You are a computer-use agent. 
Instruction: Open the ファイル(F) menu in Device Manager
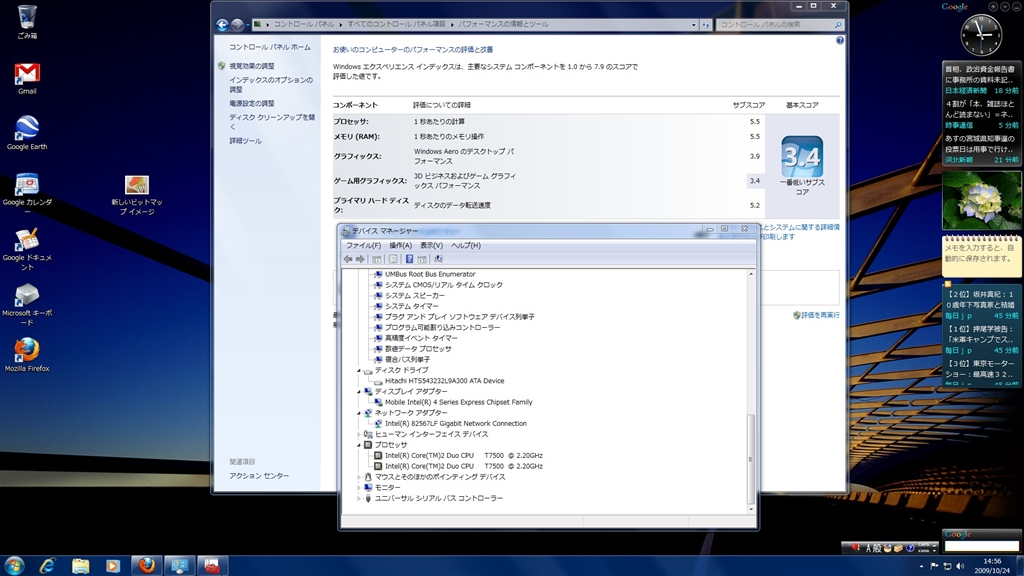(x=363, y=245)
